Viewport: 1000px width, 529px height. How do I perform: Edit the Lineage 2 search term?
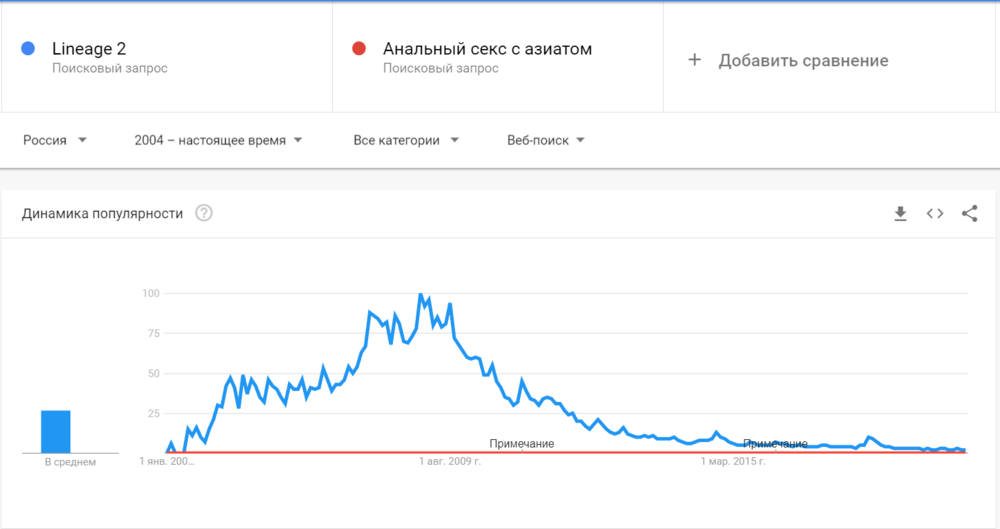89,48
